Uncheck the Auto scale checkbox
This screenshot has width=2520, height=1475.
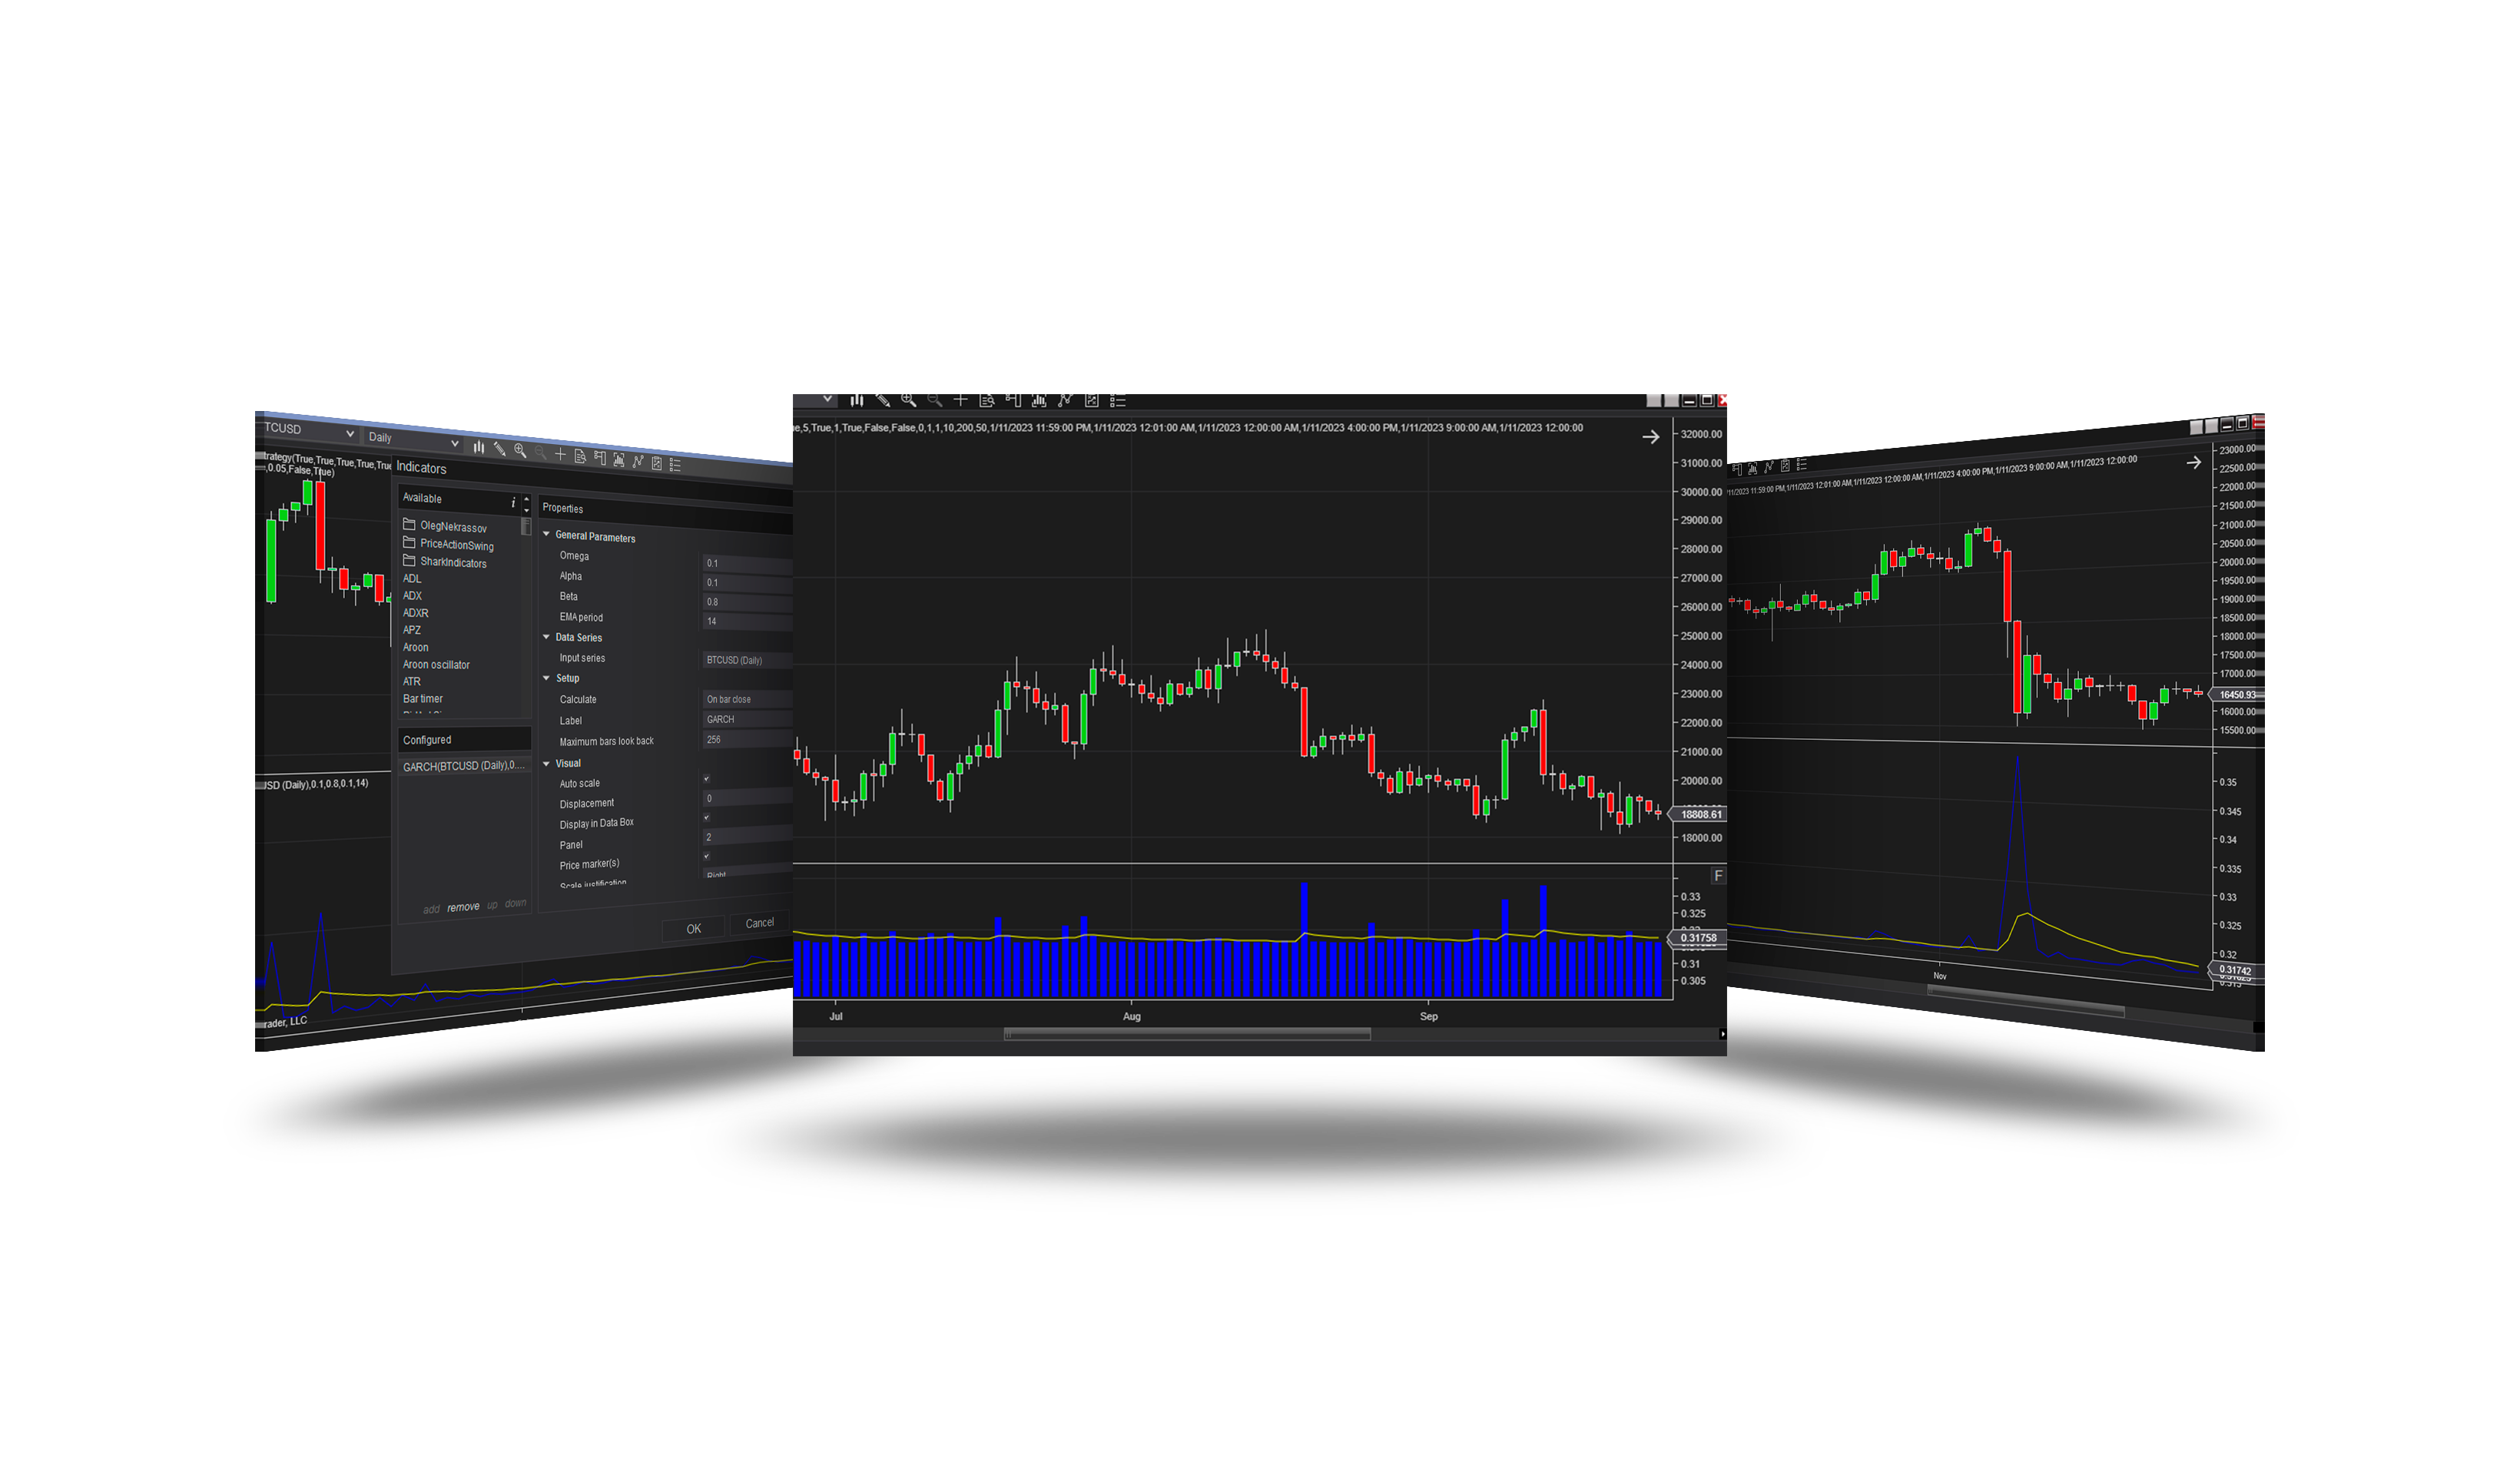pyautogui.click(x=706, y=779)
